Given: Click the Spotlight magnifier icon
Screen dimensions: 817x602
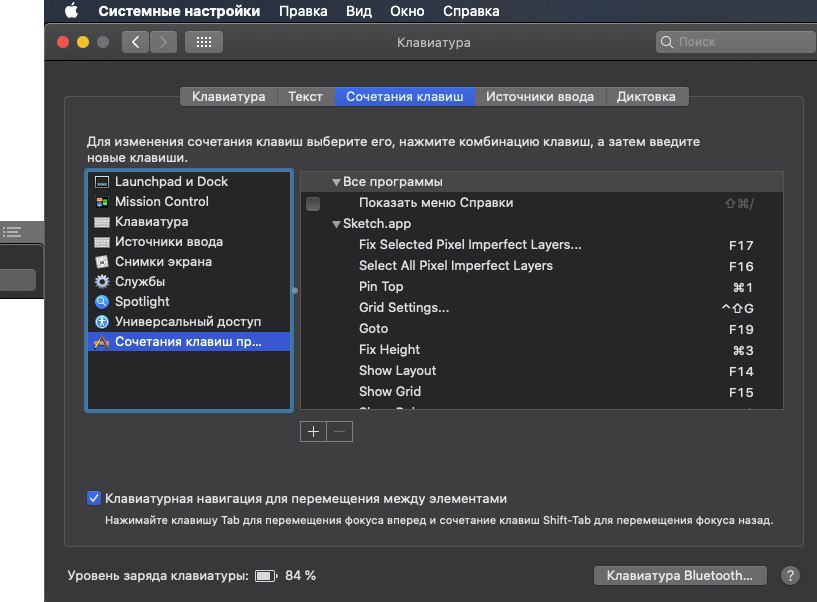Looking at the screenshot, I should (x=102, y=302).
